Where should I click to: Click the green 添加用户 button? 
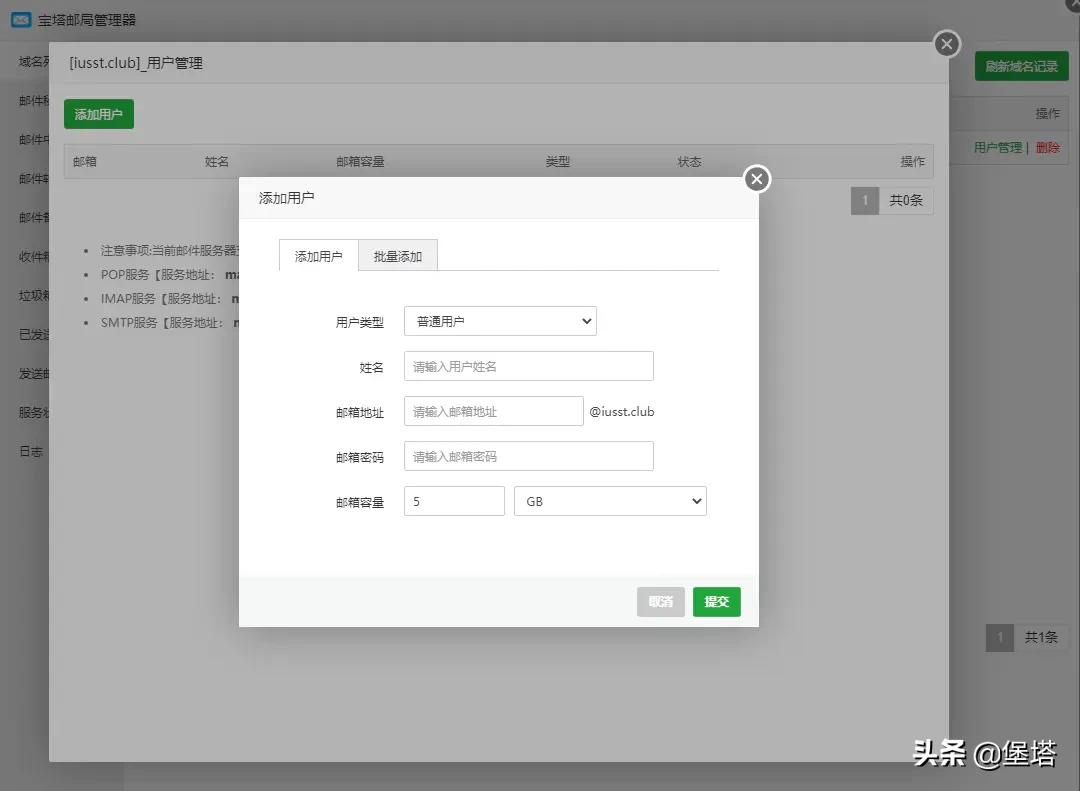(98, 114)
